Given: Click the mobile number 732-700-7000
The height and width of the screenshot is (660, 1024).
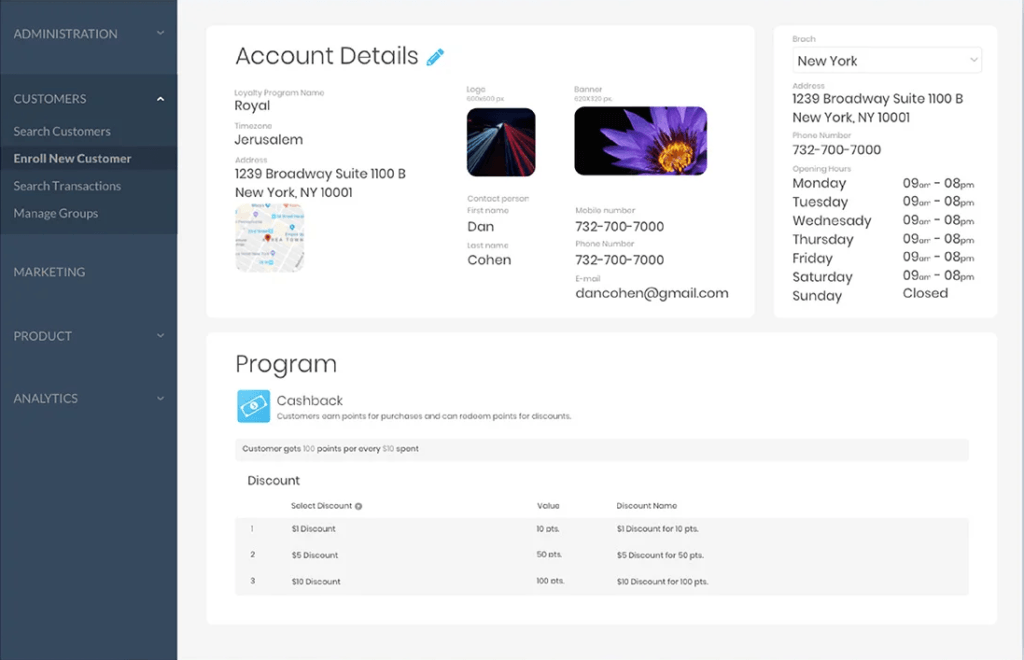Looking at the screenshot, I should point(621,226).
